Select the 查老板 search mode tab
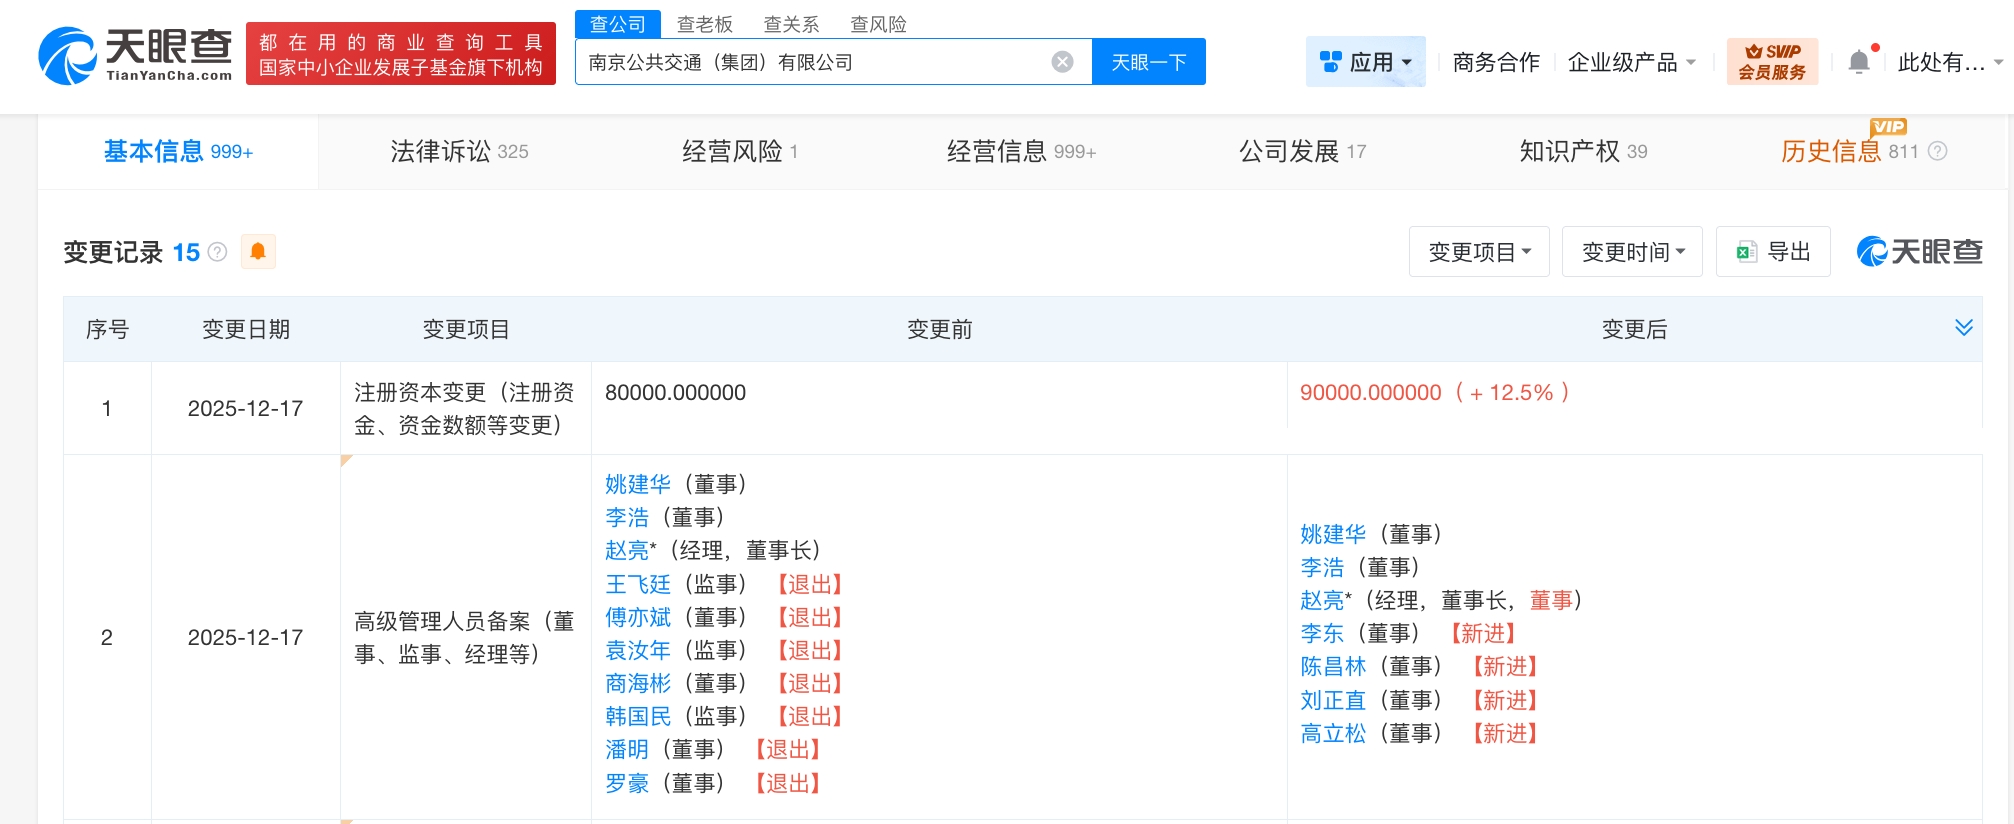 coord(704,24)
